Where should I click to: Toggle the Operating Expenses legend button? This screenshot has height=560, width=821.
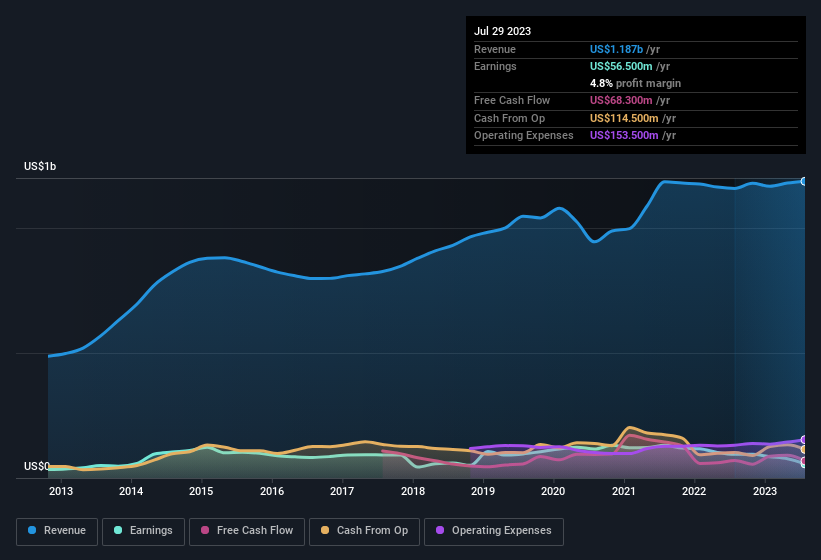click(493, 531)
